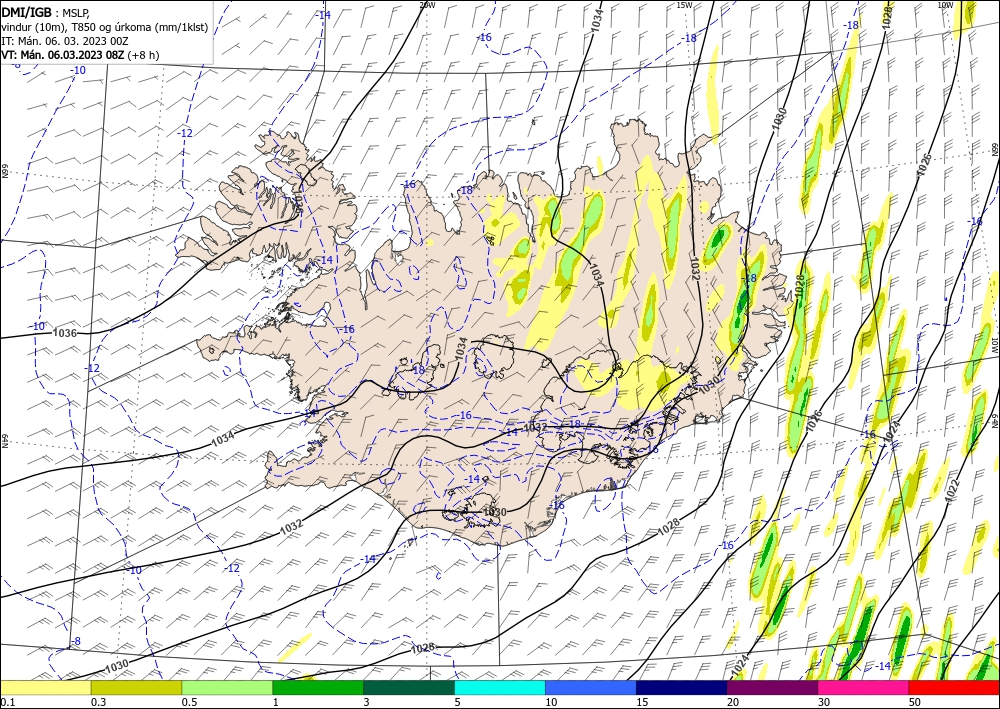Click the '20' value under the precipitation scale
The width and height of the screenshot is (1000, 709).
click(x=733, y=702)
